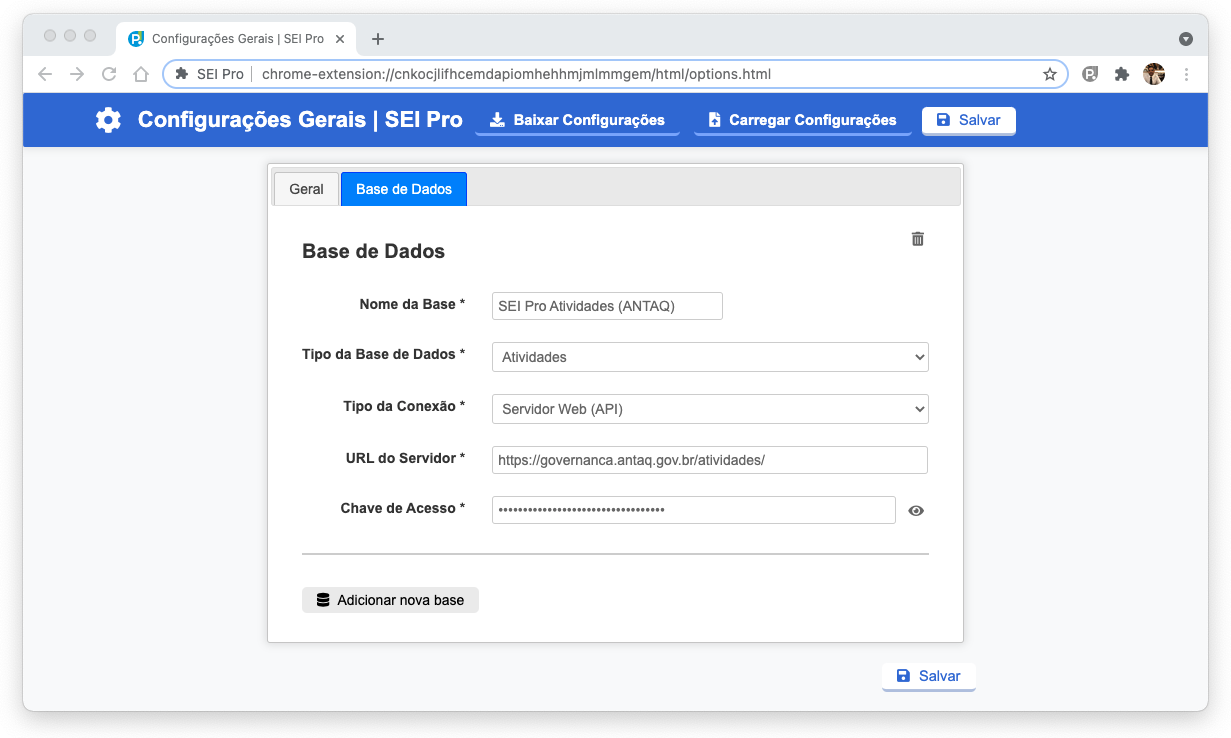Screen dimensions: 1231x738
Task: Go back with the browser back arrow
Action: (x=45, y=74)
